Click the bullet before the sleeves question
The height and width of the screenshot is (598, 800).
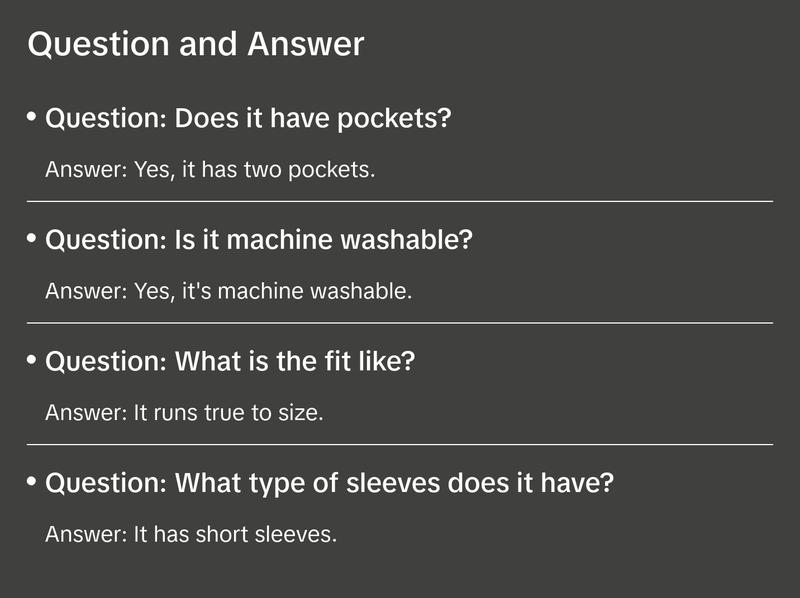click(32, 482)
